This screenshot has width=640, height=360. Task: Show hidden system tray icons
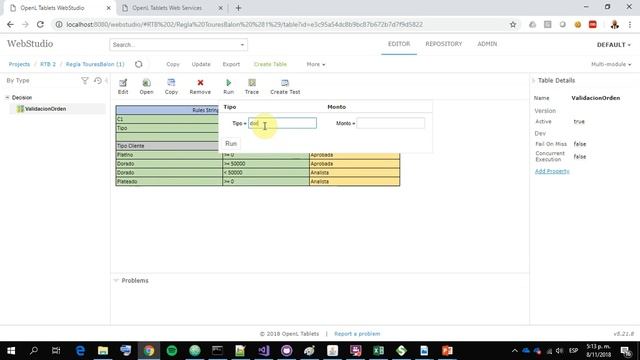[x=515, y=351]
